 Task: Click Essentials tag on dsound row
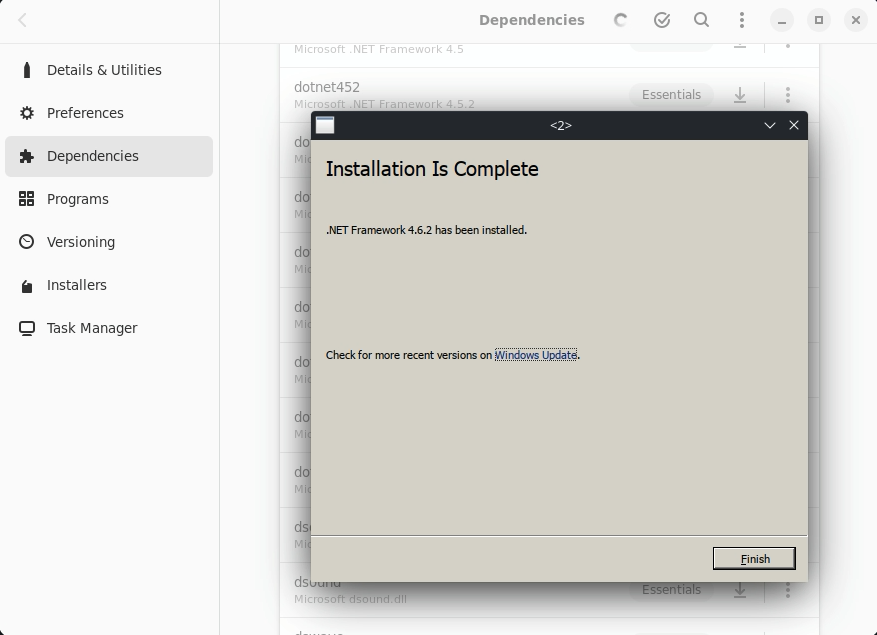pos(671,590)
